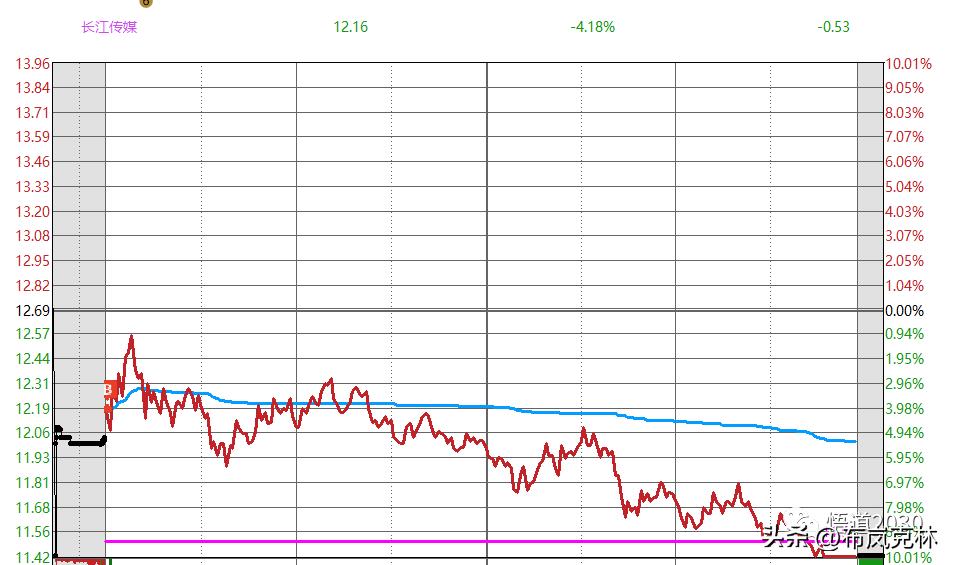
Task: Click the 13.33 price axis label
Action: coord(33,187)
